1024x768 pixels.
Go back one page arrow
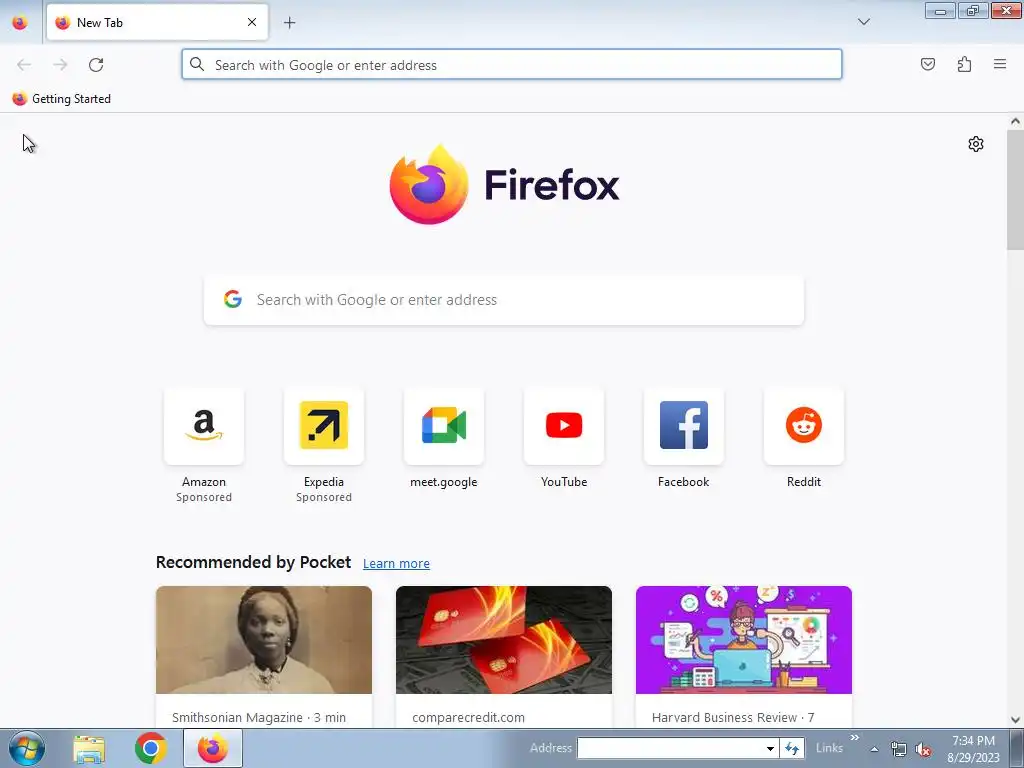tap(24, 65)
